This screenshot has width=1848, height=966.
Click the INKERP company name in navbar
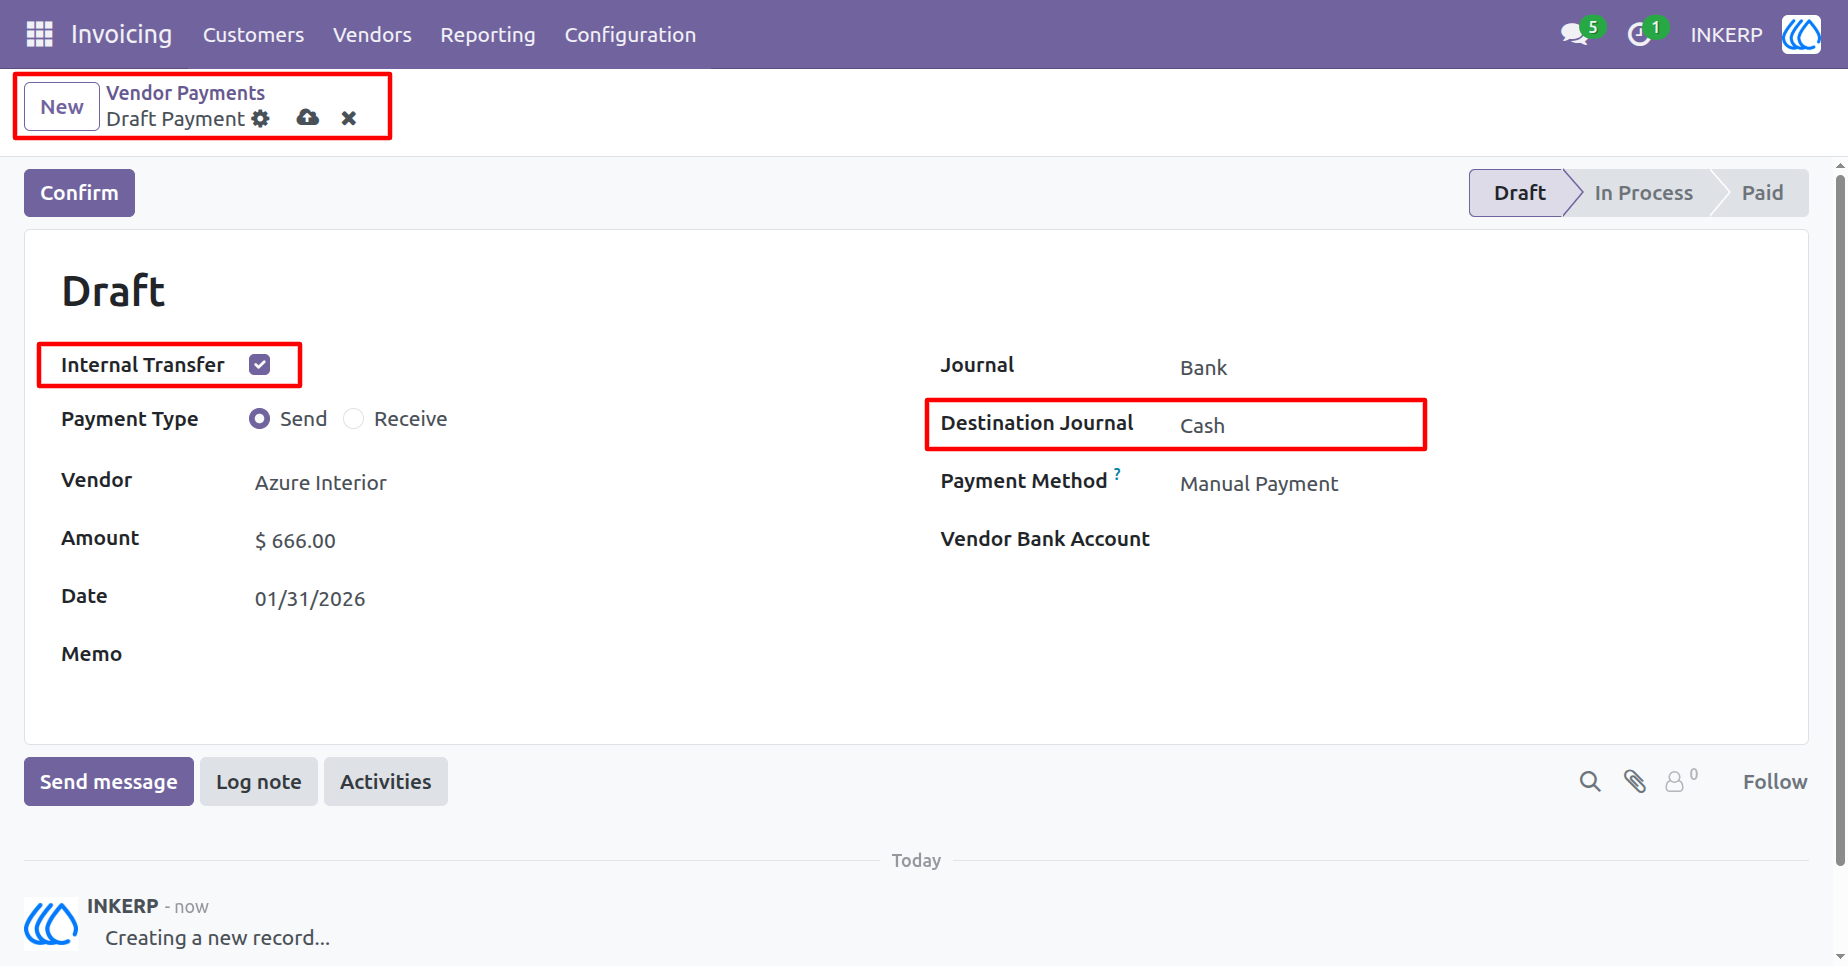tap(1726, 35)
